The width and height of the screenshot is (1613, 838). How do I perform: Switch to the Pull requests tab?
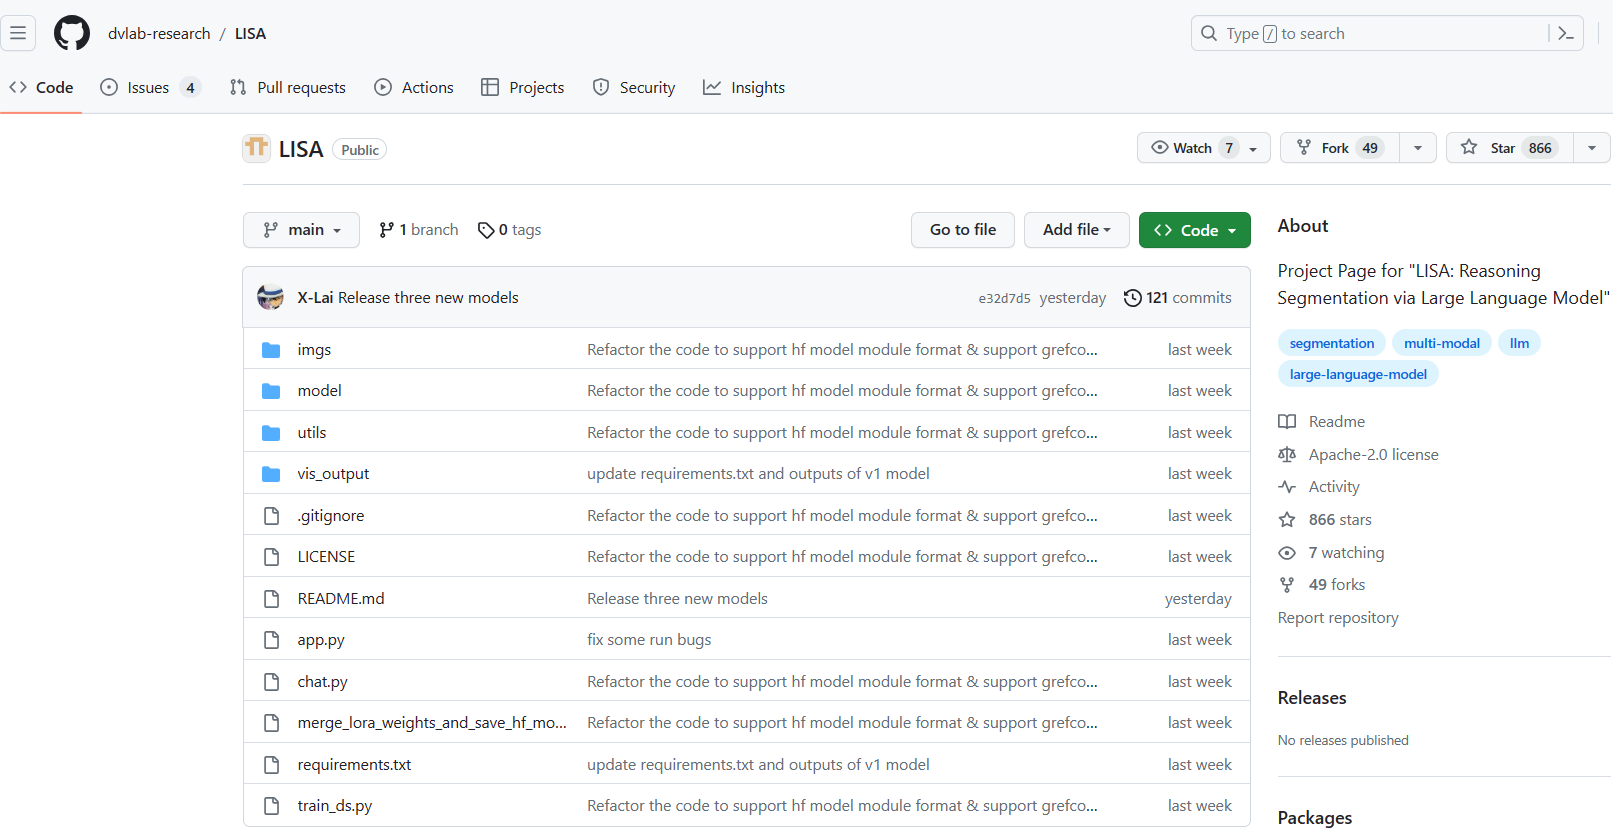coord(288,88)
